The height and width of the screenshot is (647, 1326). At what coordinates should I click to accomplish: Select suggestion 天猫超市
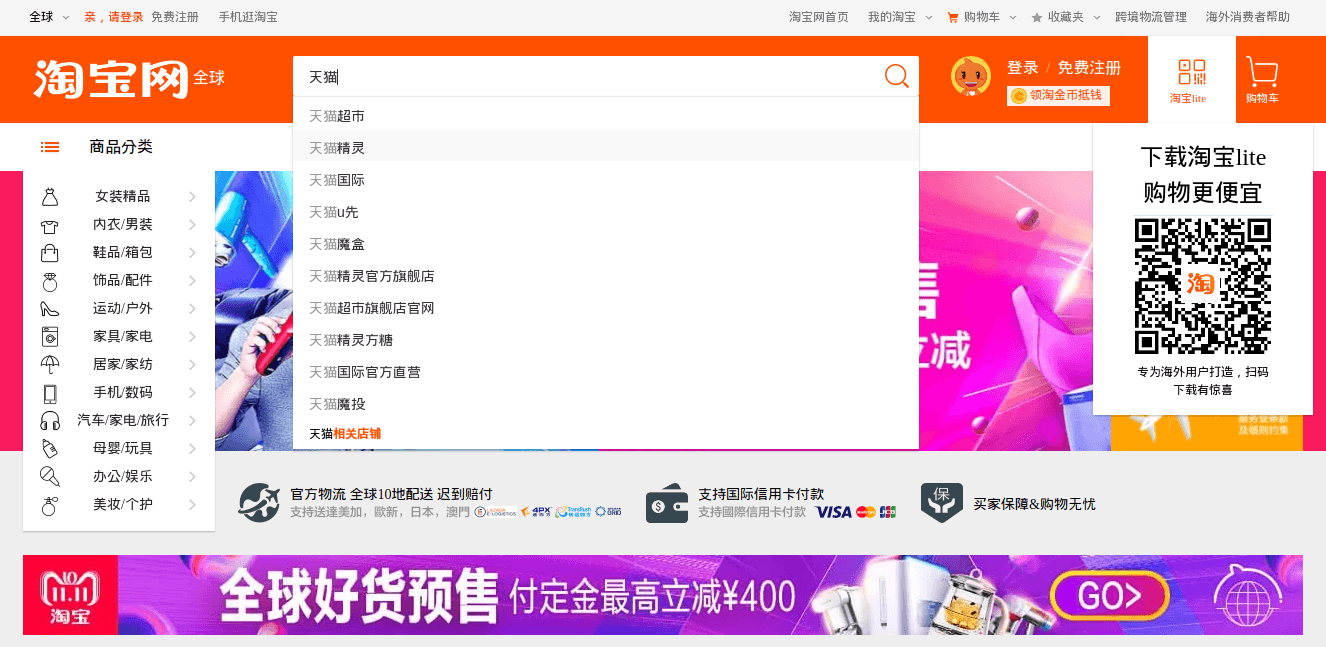[606, 116]
